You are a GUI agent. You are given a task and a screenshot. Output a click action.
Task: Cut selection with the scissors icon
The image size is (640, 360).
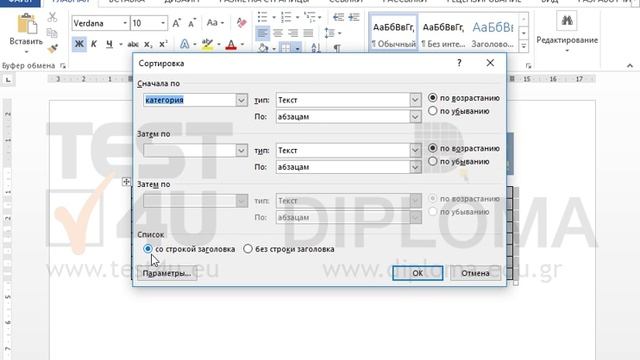[x=52, y=17]
